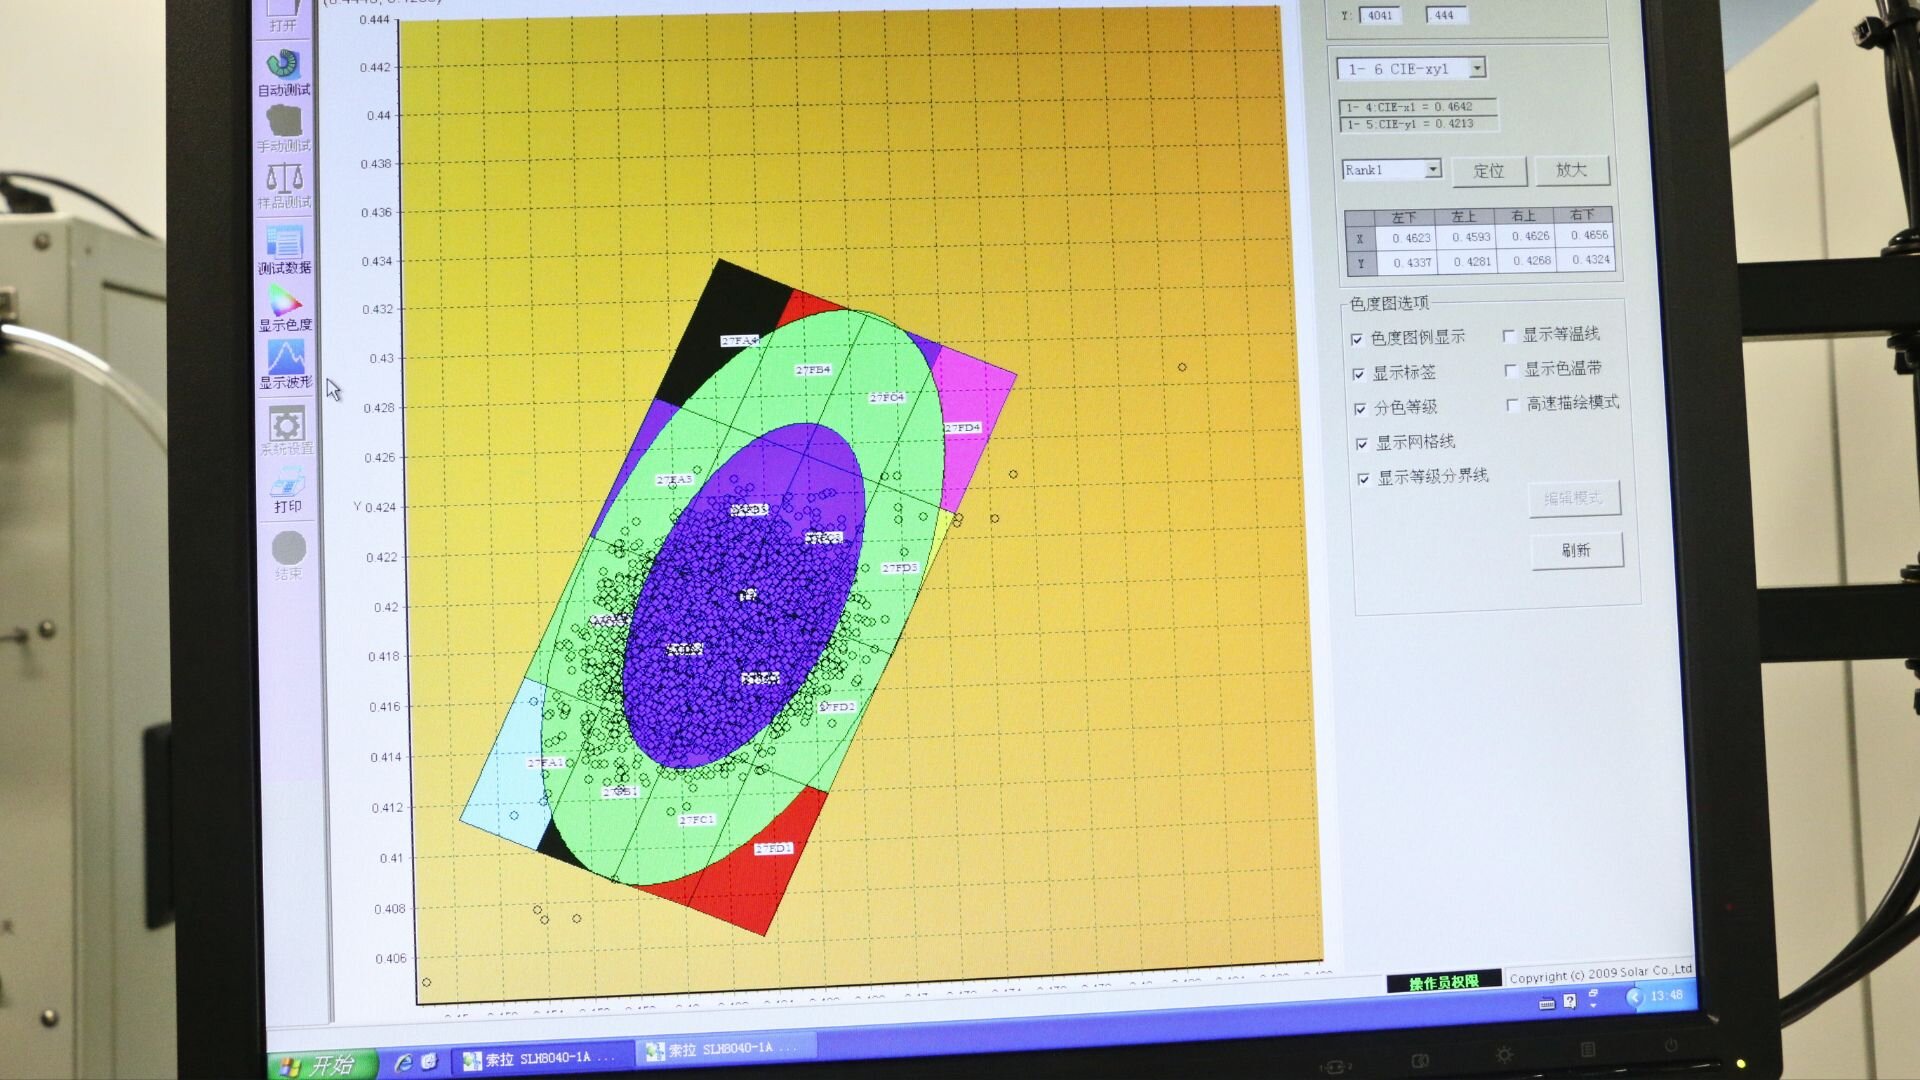Click the 编辑模式 edit mode button

[1574, 498]
